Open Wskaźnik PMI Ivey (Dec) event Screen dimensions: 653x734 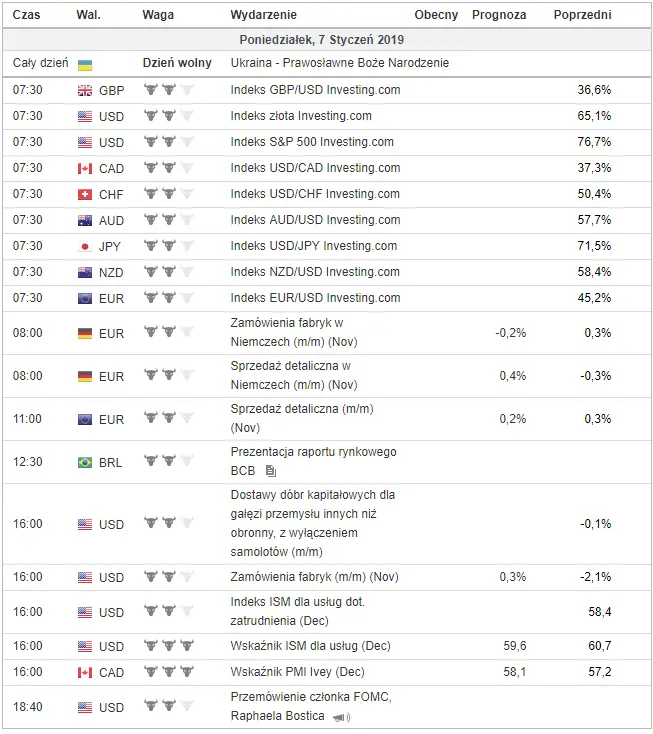tap(297, 672)
